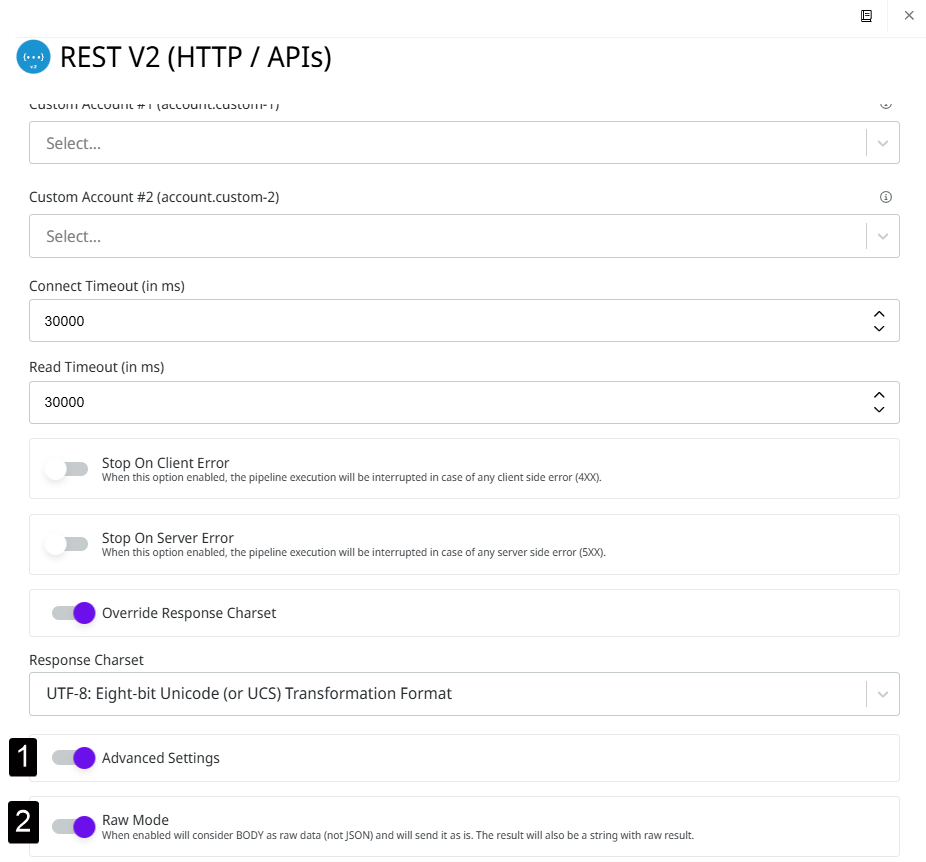The image size is (926, 862).
Task: Open the Response Charset dropdown
Action: 450,694
